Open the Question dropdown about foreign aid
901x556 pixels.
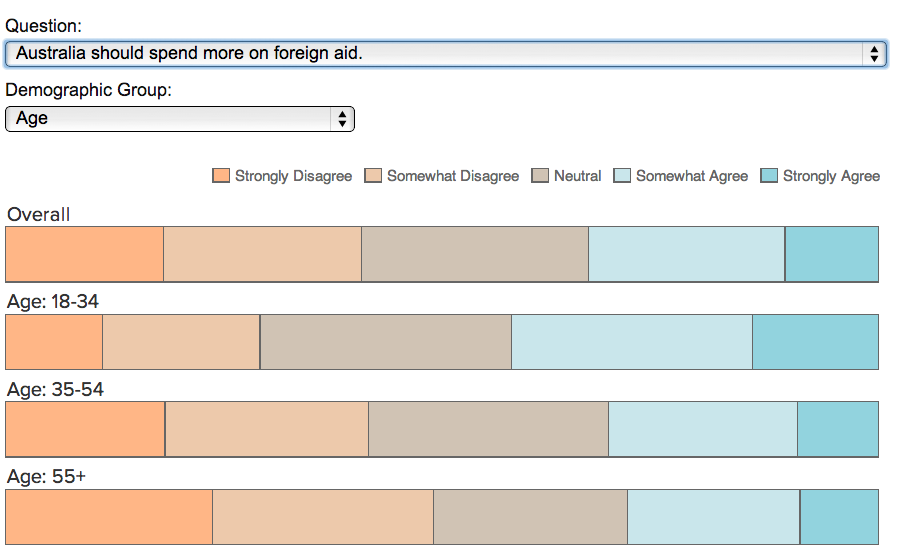(446, 54)
